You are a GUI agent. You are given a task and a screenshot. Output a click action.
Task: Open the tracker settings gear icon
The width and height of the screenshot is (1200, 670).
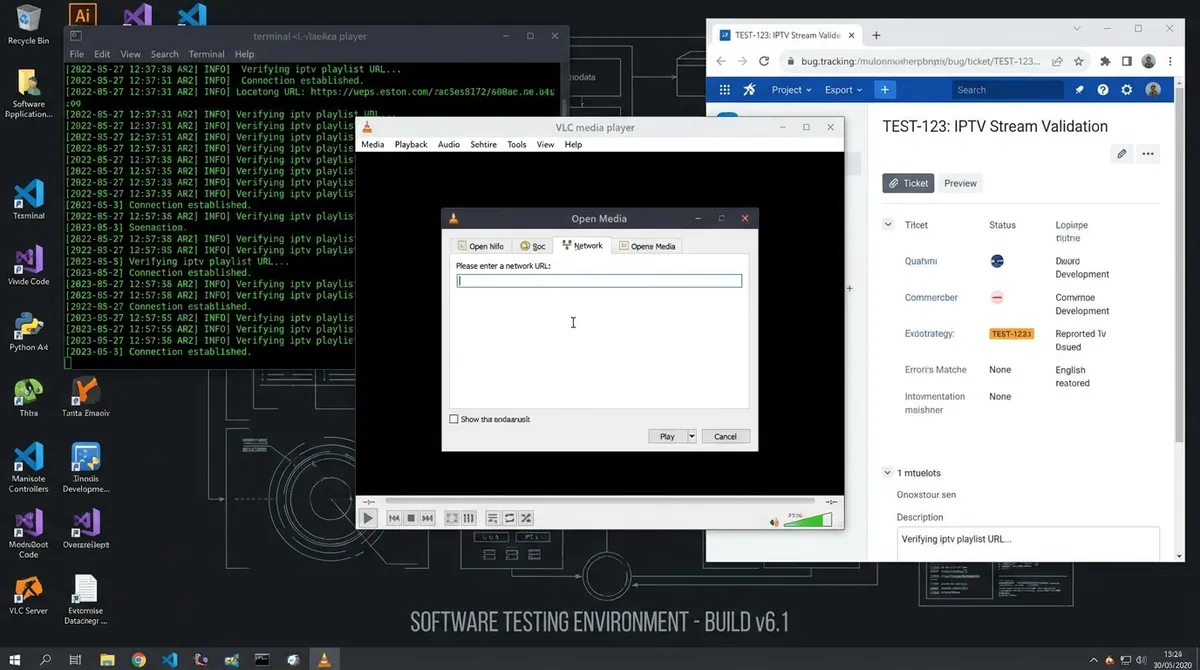1127,89
